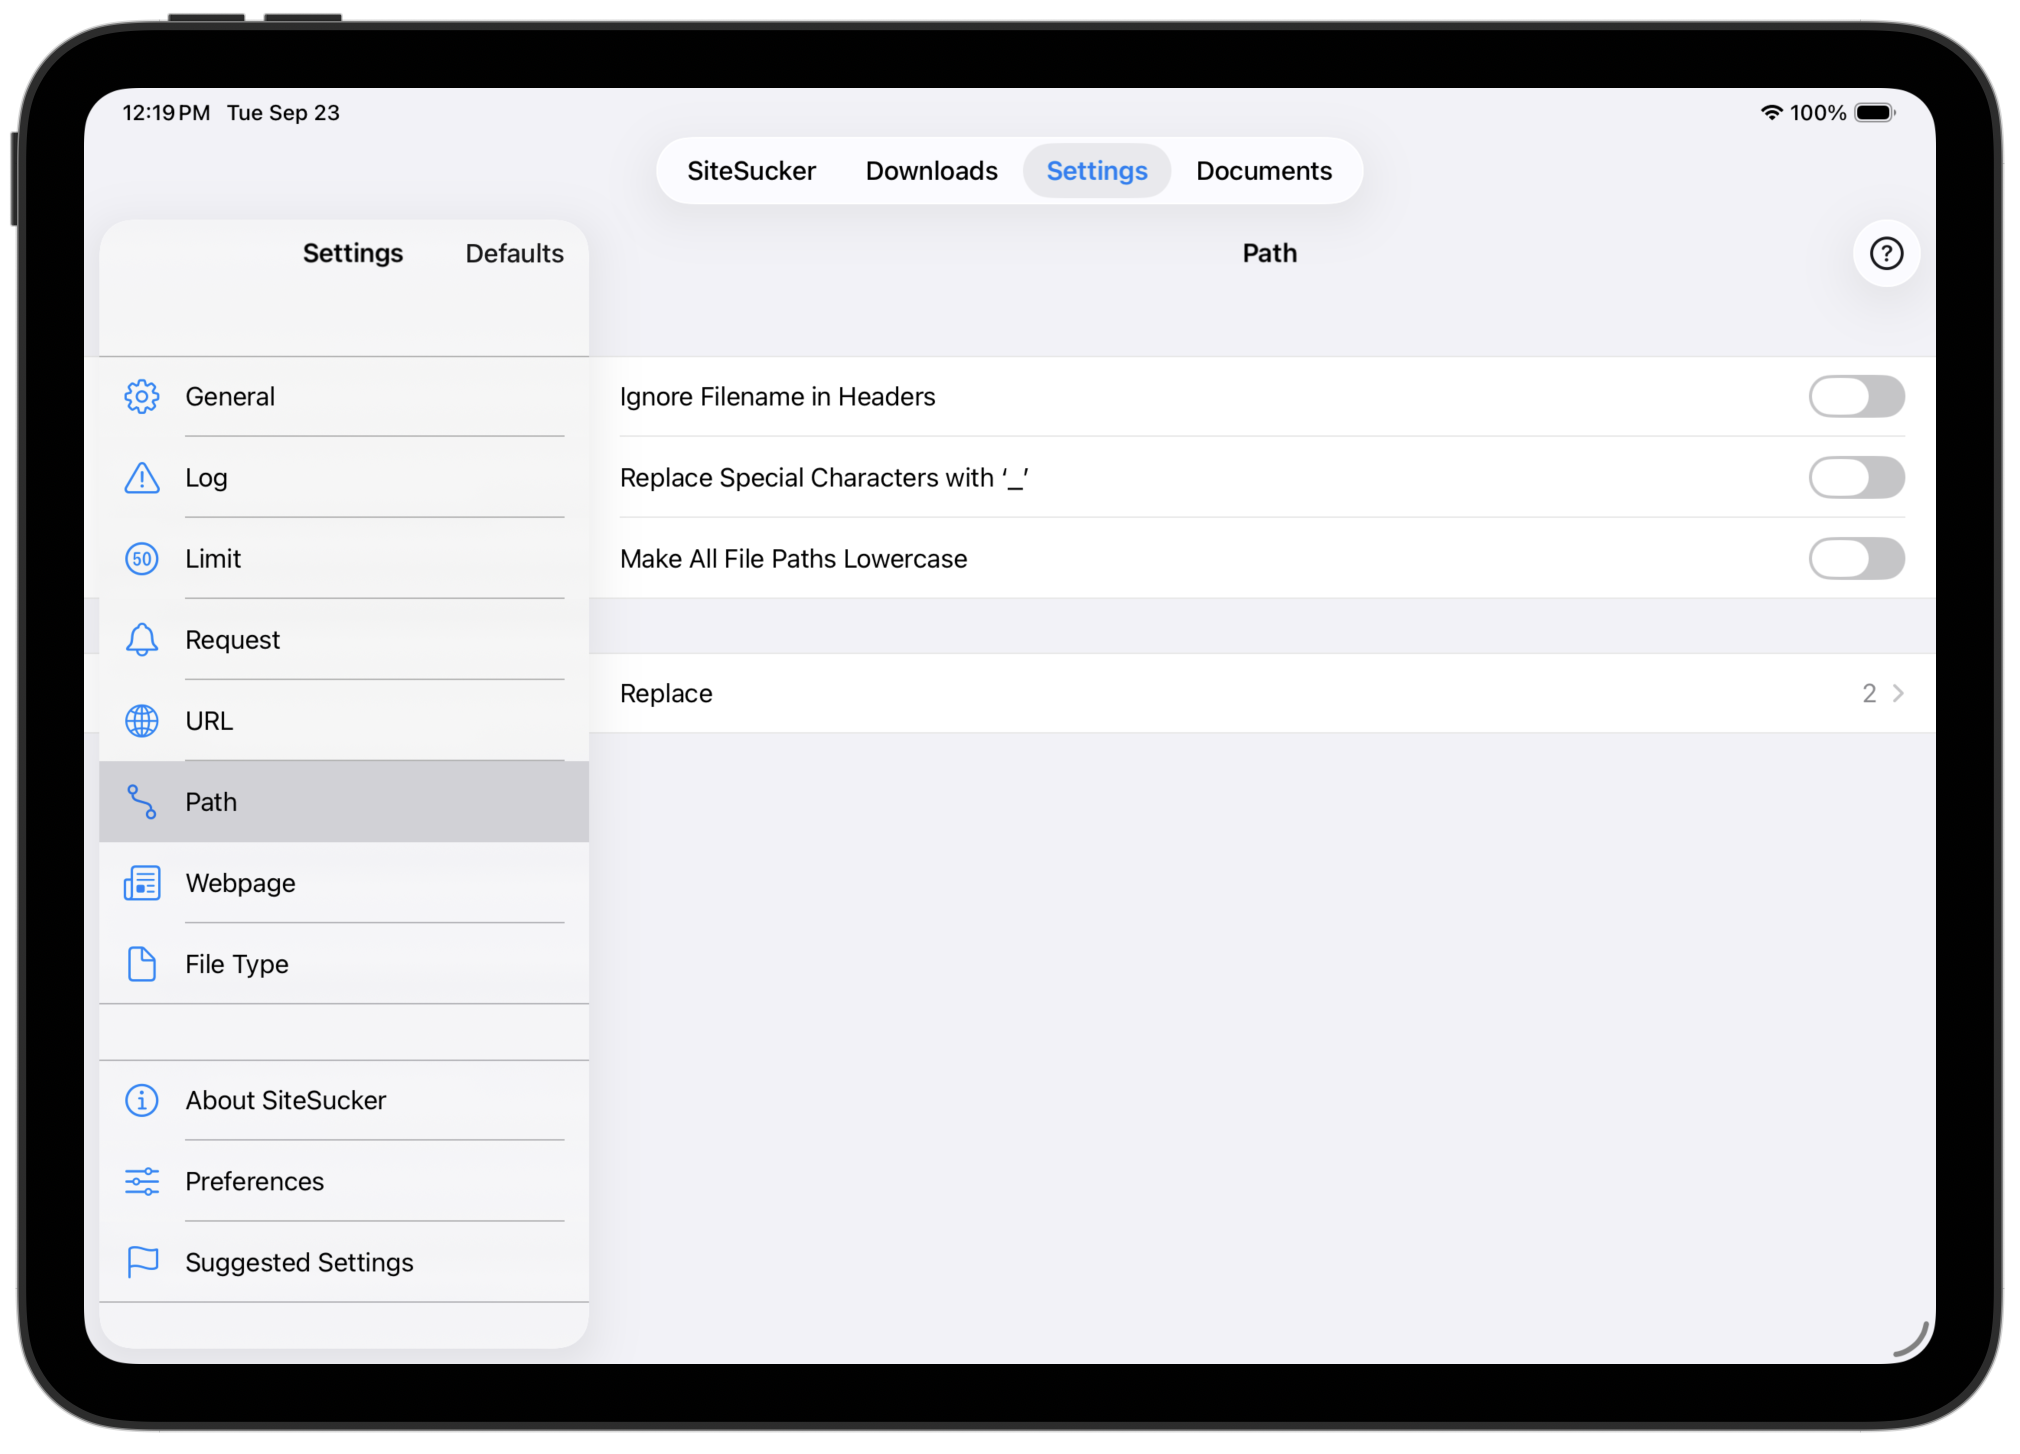Open the Downloads tab
This screenshot has height=1454, width=2020.
click(931, 171)
